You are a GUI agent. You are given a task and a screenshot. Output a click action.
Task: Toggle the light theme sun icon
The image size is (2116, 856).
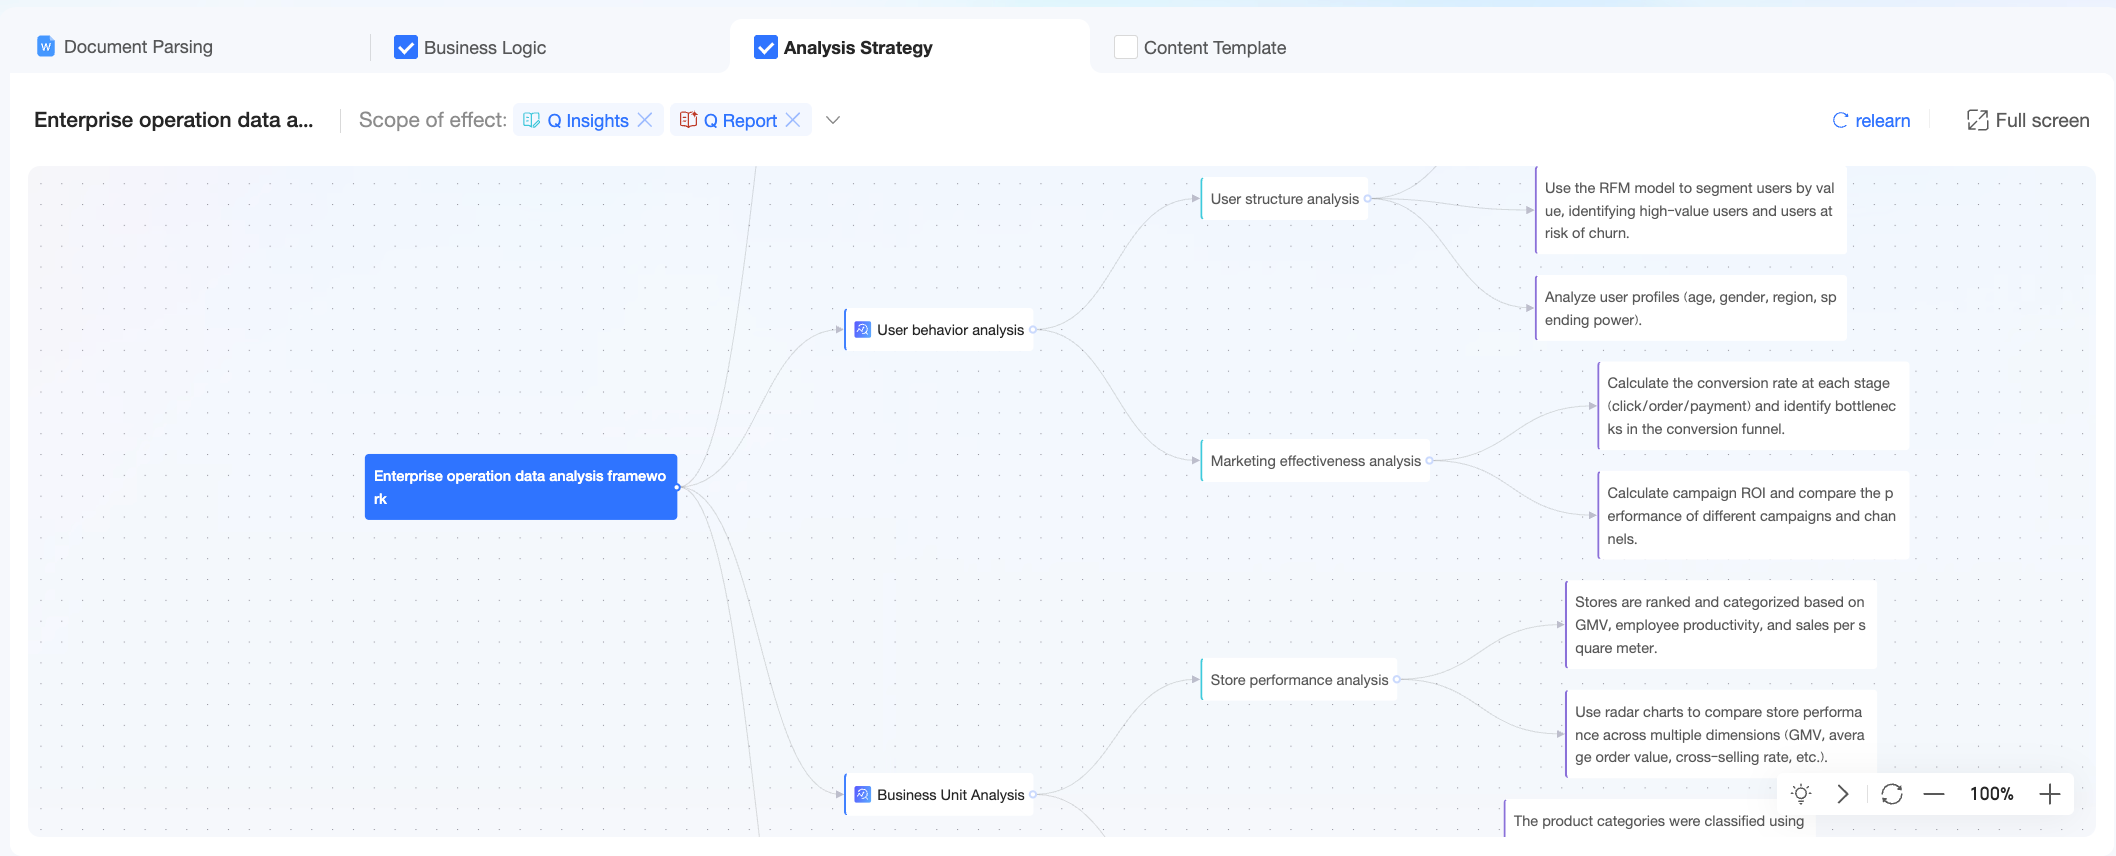click(1801, 794)
